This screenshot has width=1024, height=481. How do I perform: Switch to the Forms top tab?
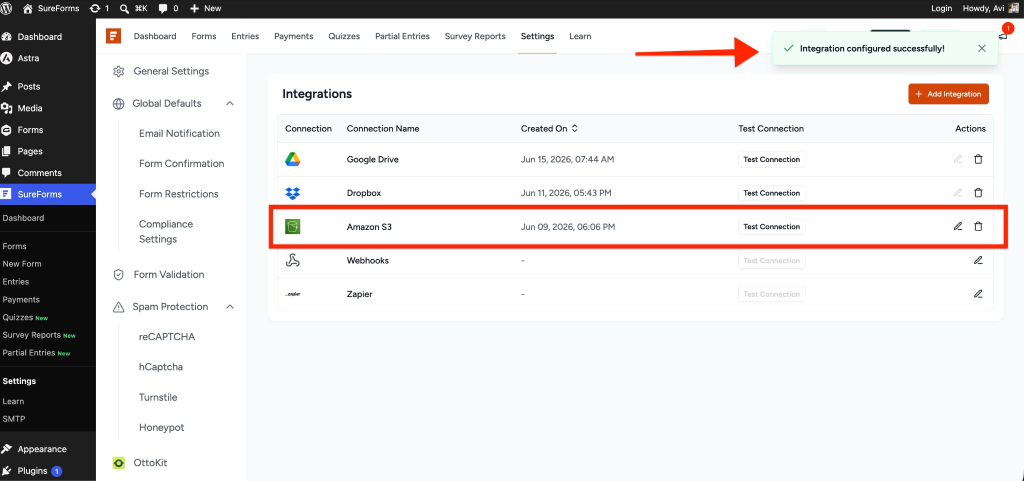[204, 37]
